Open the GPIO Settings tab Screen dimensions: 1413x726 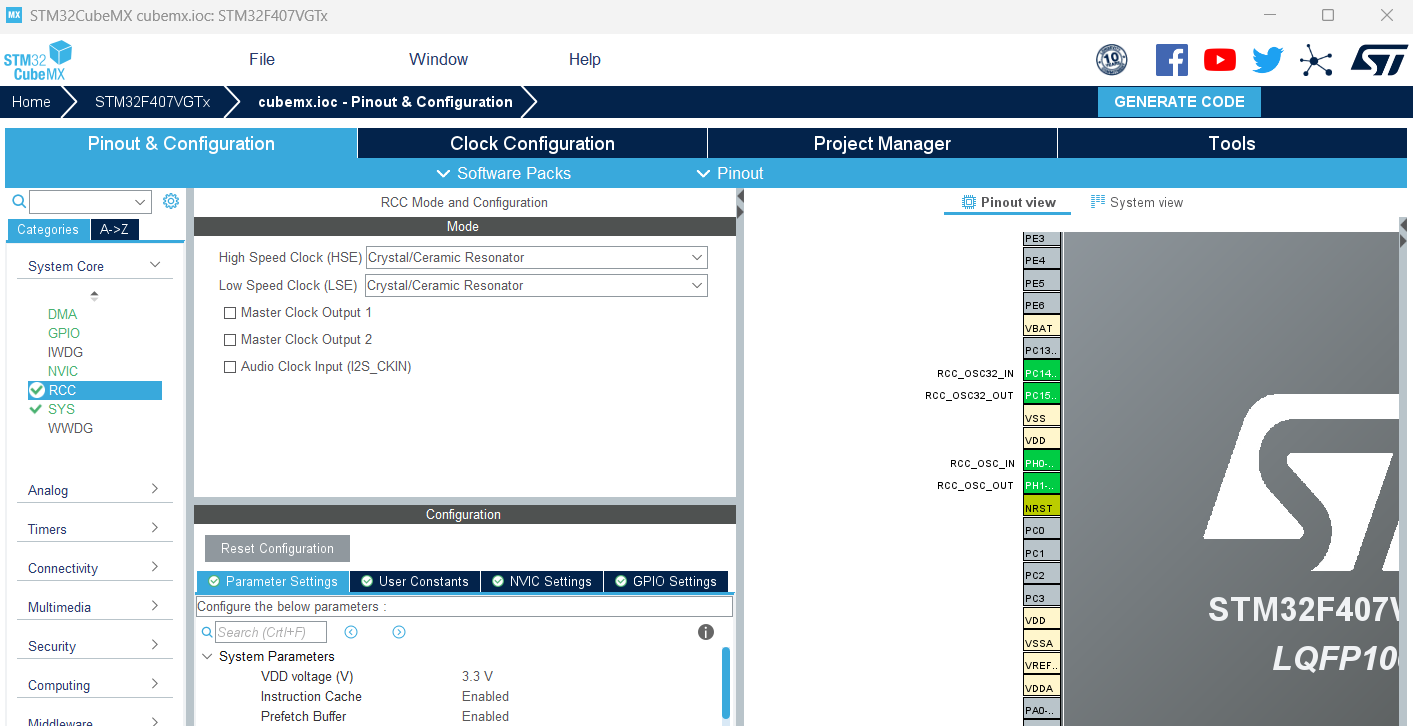pyautogui.click(x=666, y=581)
